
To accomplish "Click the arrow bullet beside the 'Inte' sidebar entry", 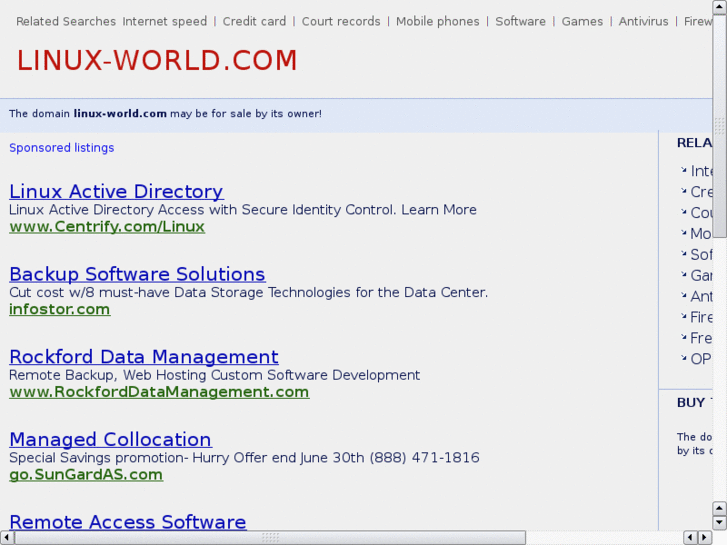I will (x=684, y=170).
